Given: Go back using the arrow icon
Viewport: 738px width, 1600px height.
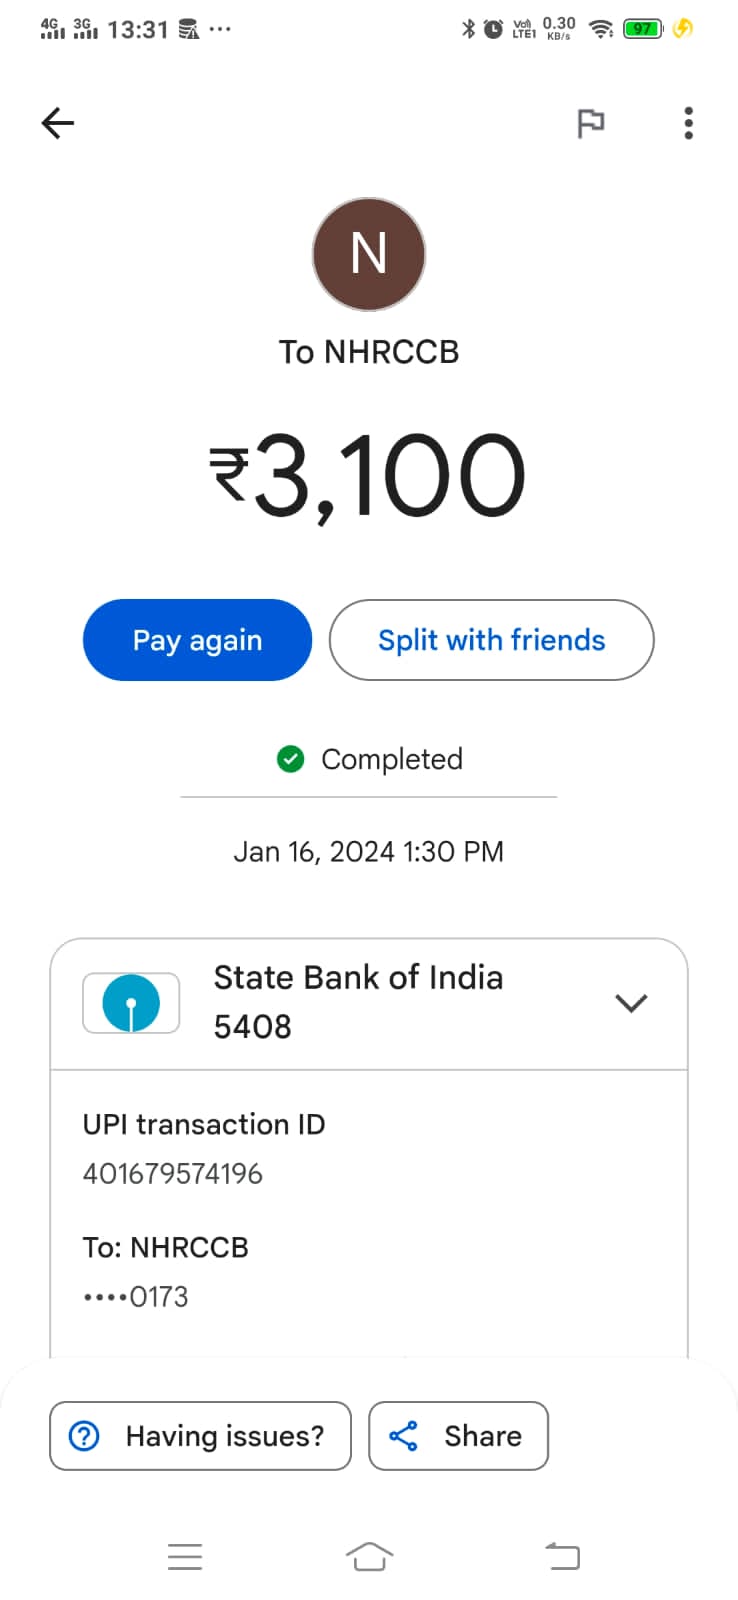Looking at the screenshot, I should (58, 123).
